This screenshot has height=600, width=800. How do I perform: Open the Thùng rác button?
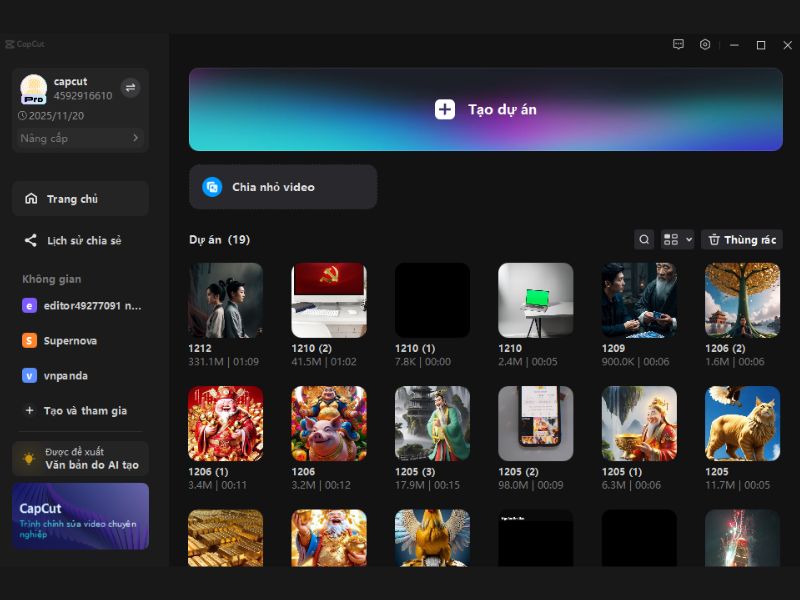(x=742, y=239)
